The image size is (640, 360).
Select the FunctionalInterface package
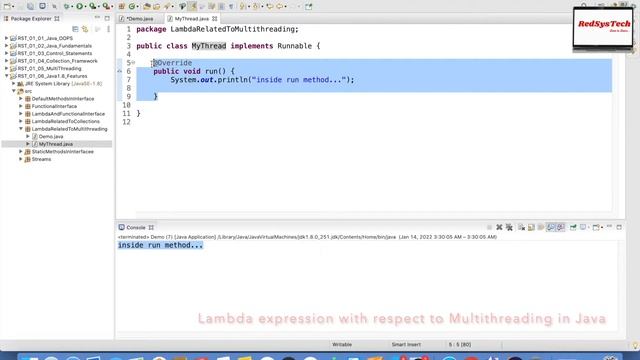tap(54, 106)
